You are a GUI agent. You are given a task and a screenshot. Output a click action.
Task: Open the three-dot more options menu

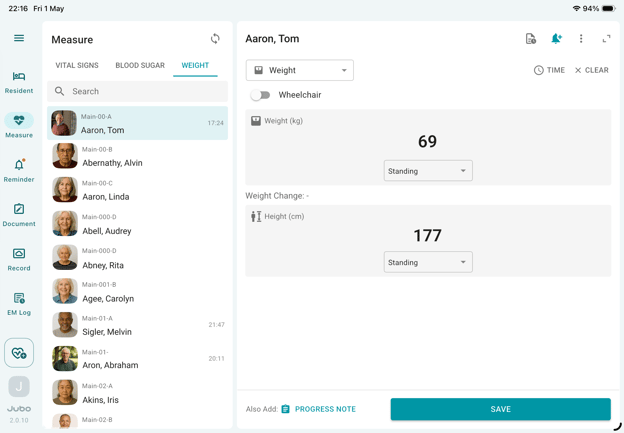(581, 39)
